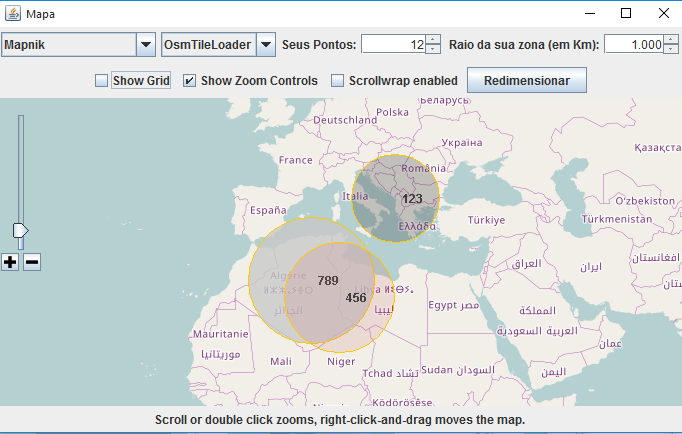Click the zoom in plus button
The width and height of the screenshot is (682, 434).
(x=11, y=262)
